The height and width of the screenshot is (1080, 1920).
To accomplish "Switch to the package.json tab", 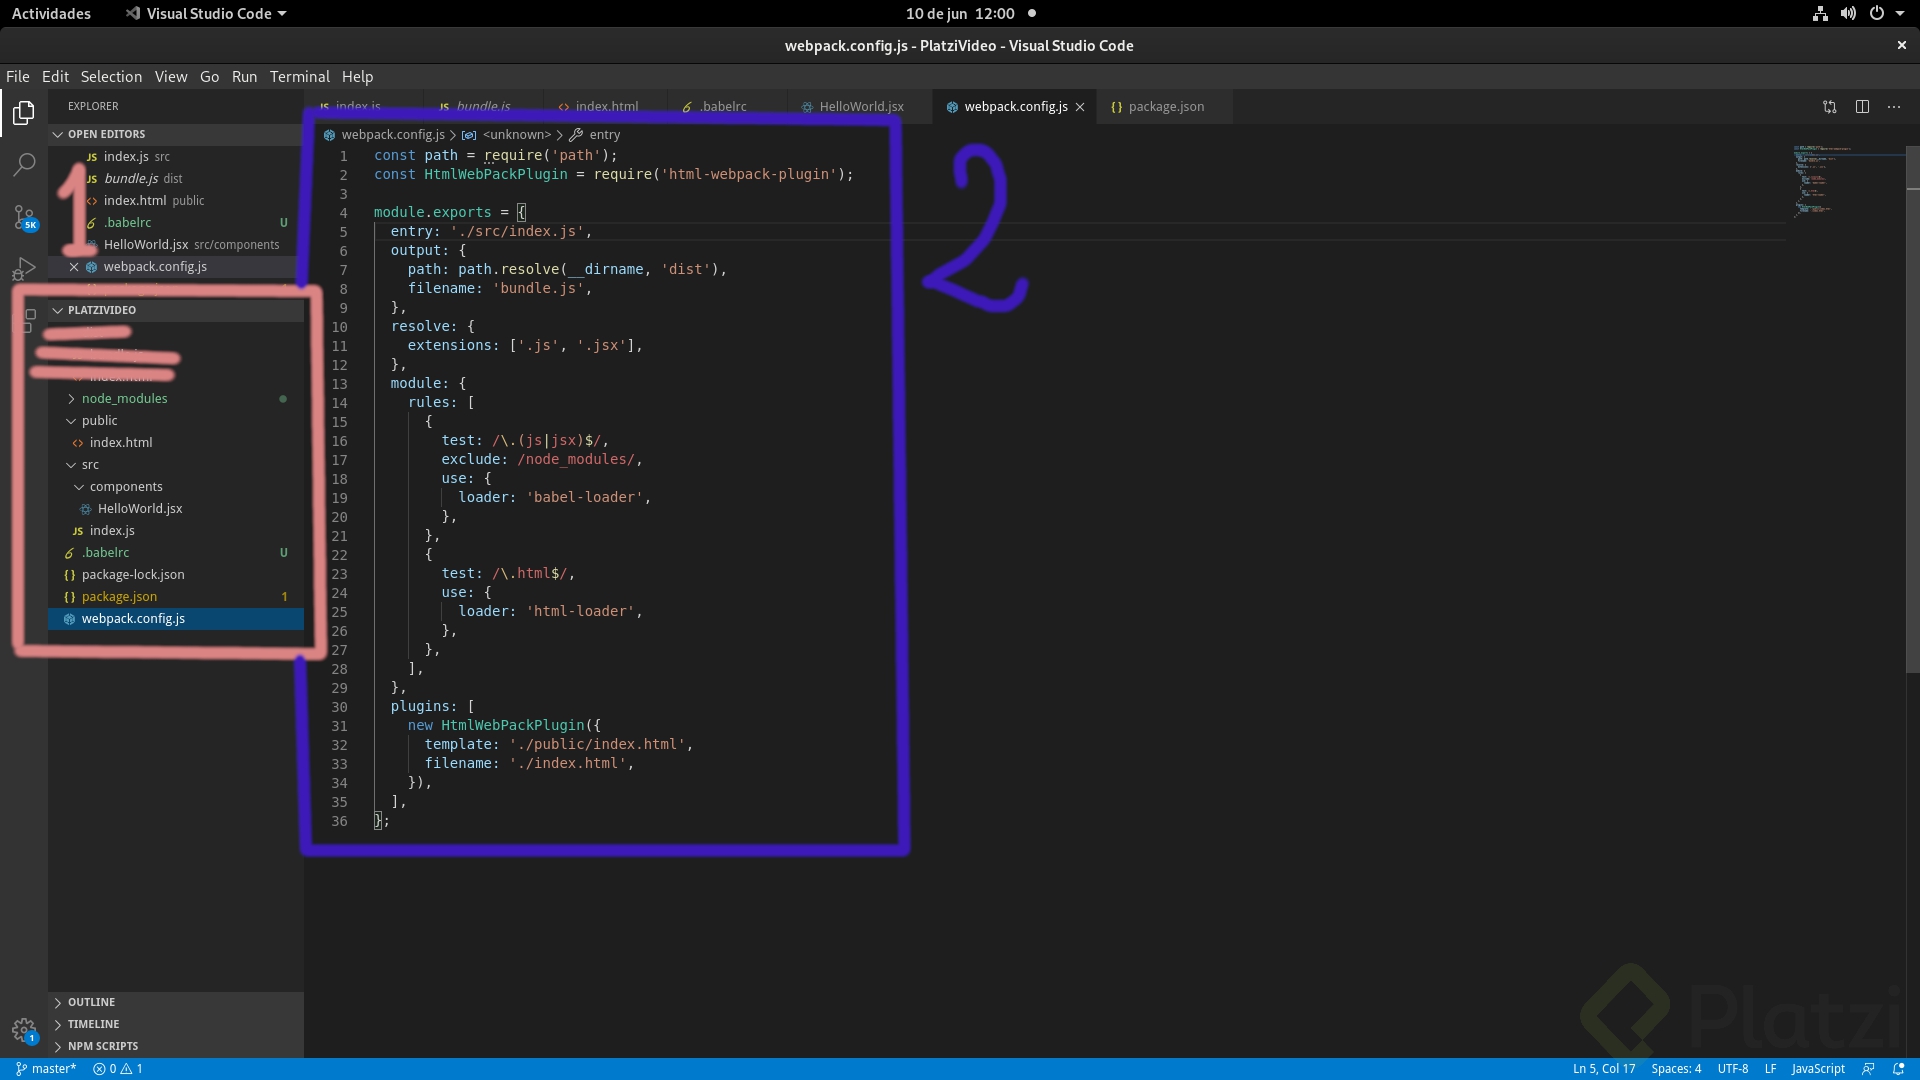I will click(1167, 106).
